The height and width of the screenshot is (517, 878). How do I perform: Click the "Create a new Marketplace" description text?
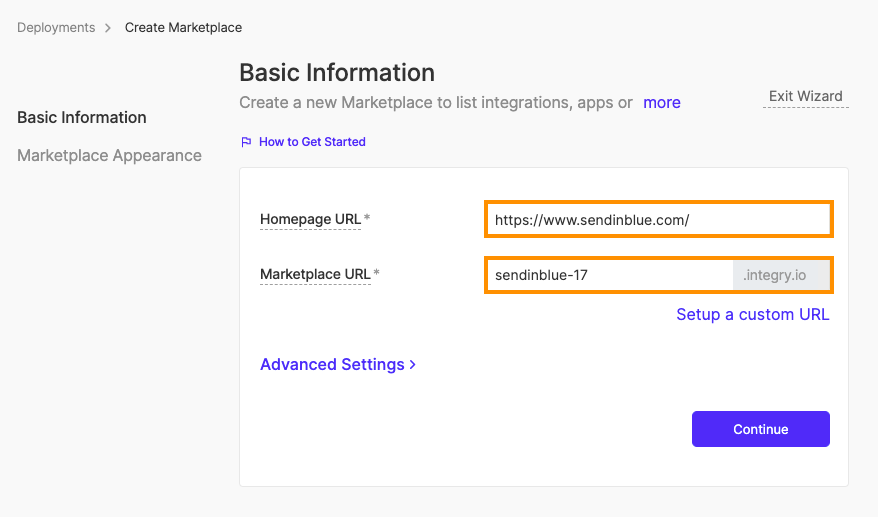[x=435, y=102]
